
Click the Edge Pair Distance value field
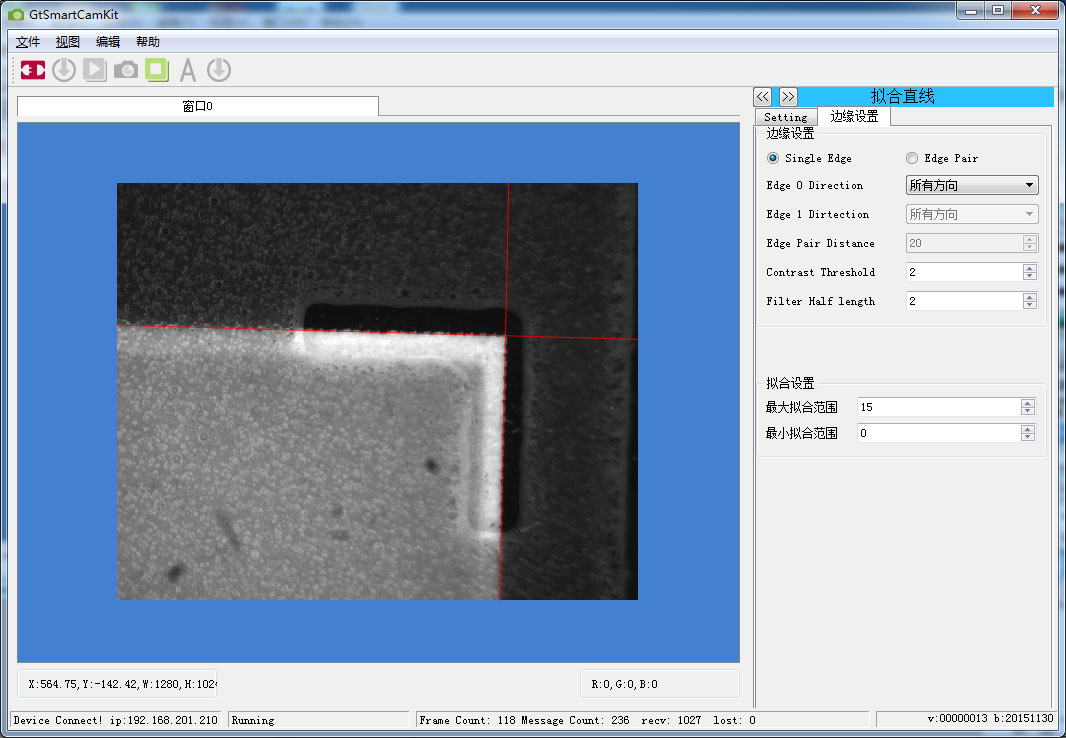tap(964, 243)
